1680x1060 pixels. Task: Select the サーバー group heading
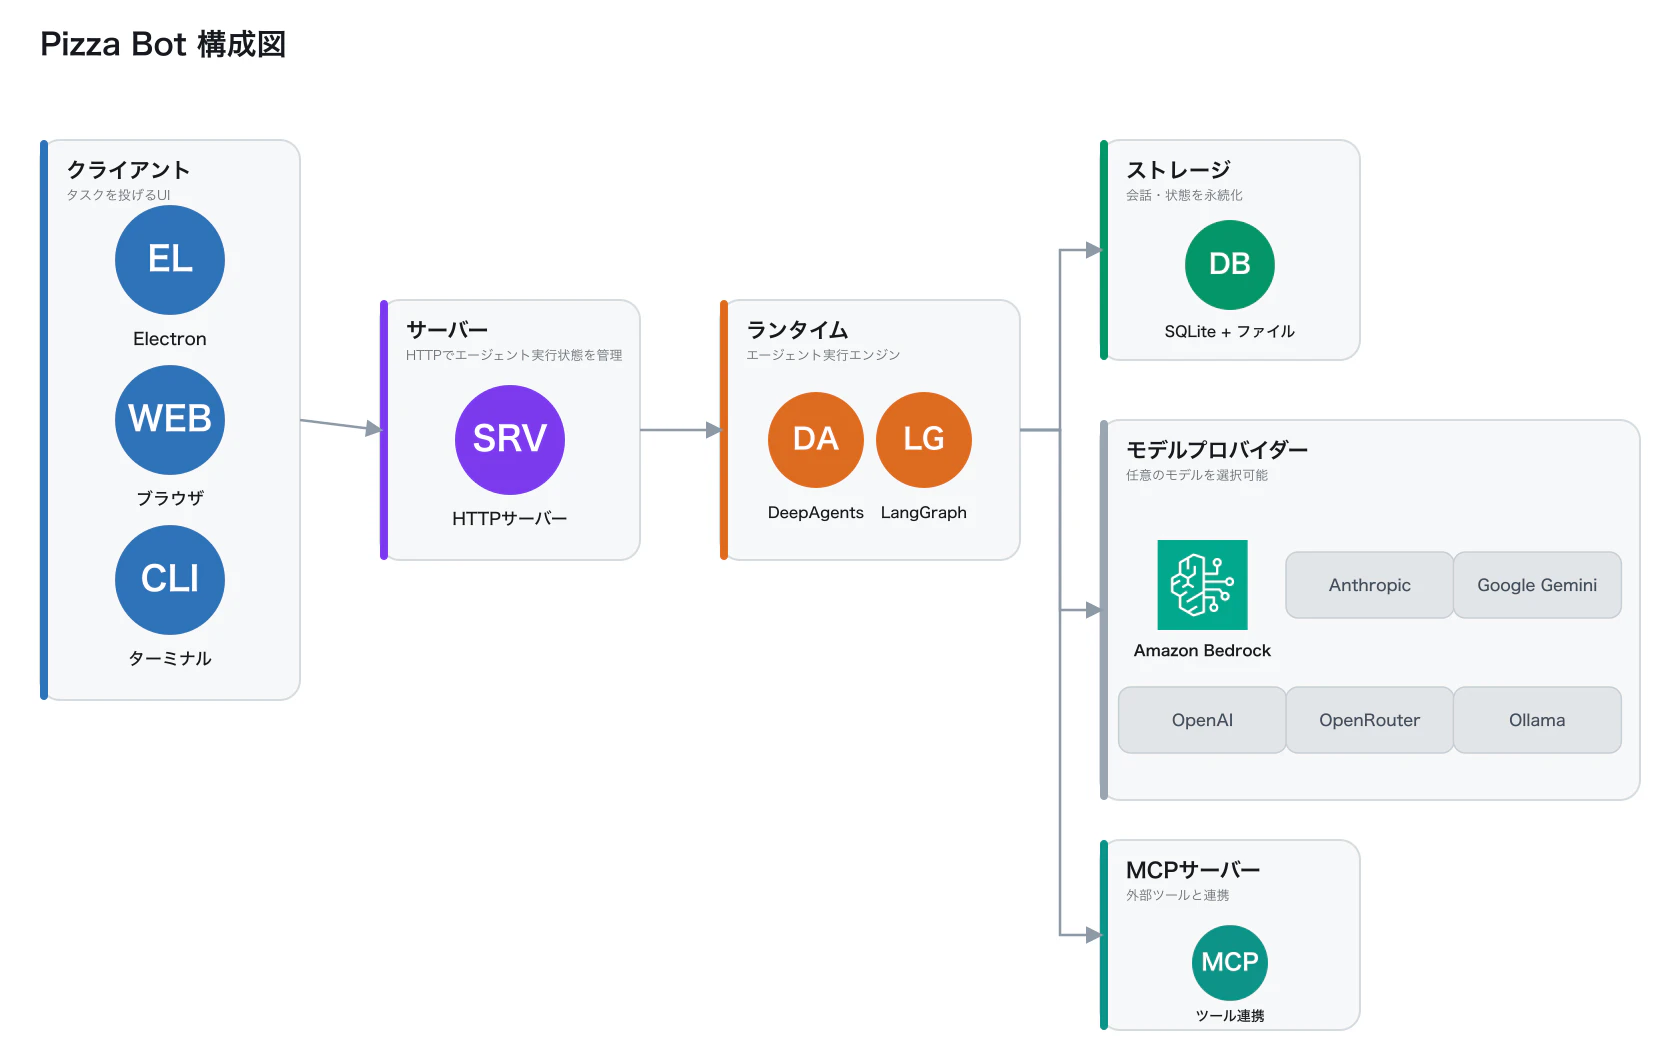tap(447, 330)
